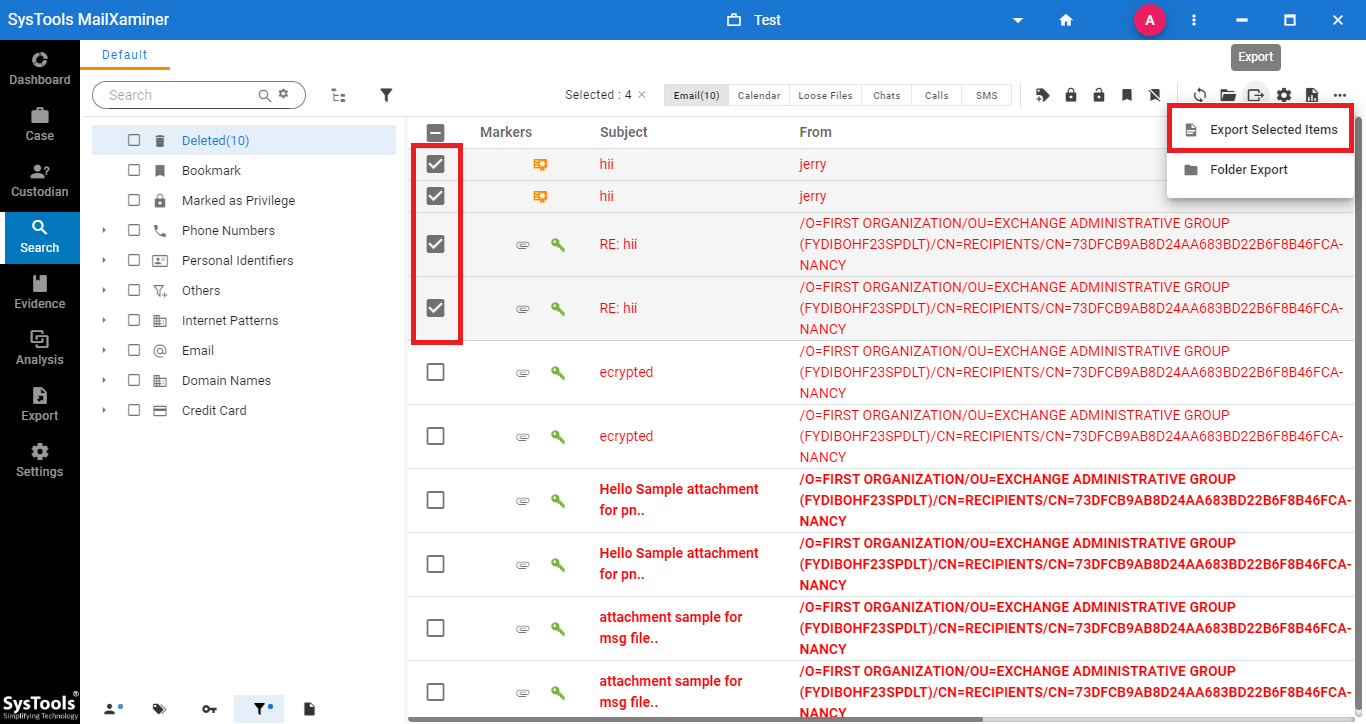Check the Deleted(10) folder checkbox

tap(134, 140)
